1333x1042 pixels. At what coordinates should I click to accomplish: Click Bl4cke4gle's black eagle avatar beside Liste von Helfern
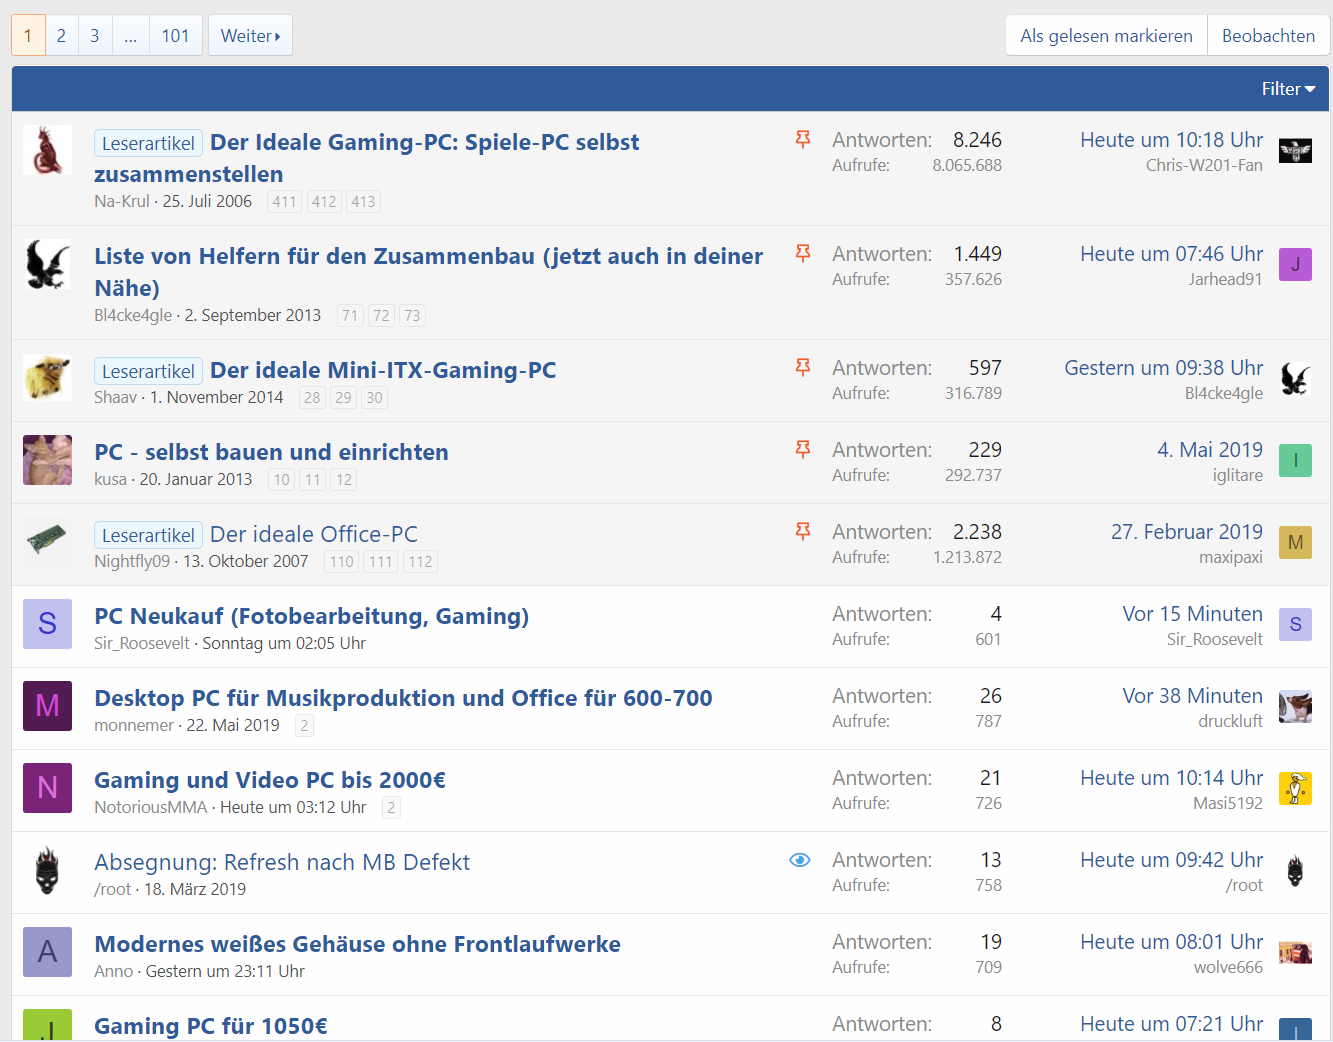47,264
